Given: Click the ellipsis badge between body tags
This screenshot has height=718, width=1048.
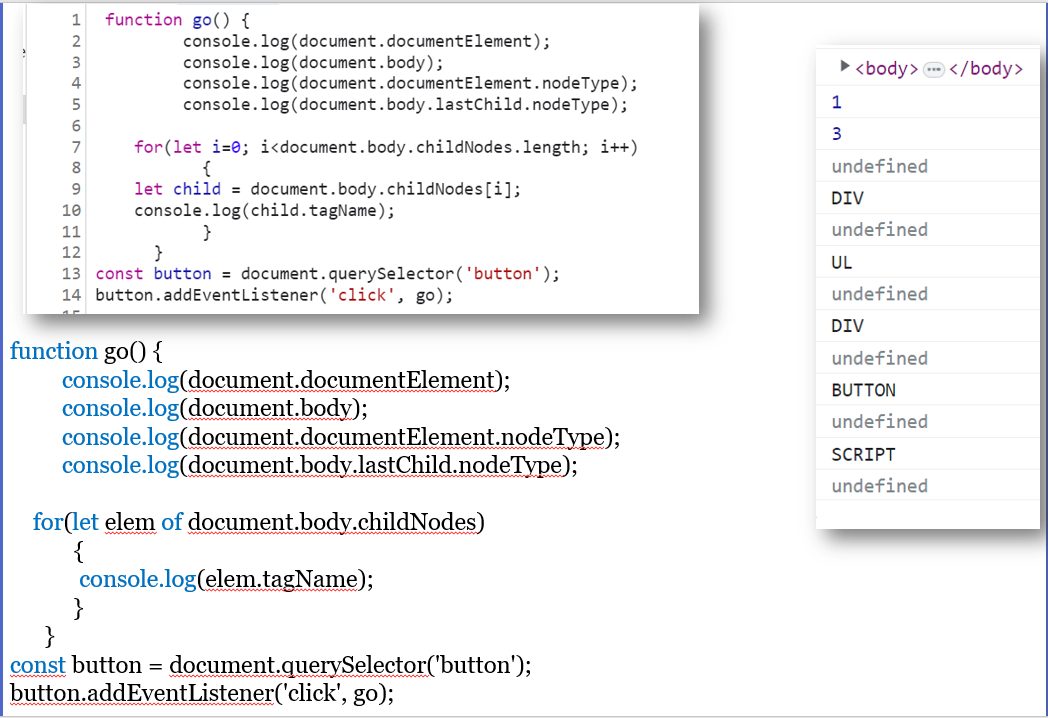Looking at the screenshot, I should coord(934,69).
